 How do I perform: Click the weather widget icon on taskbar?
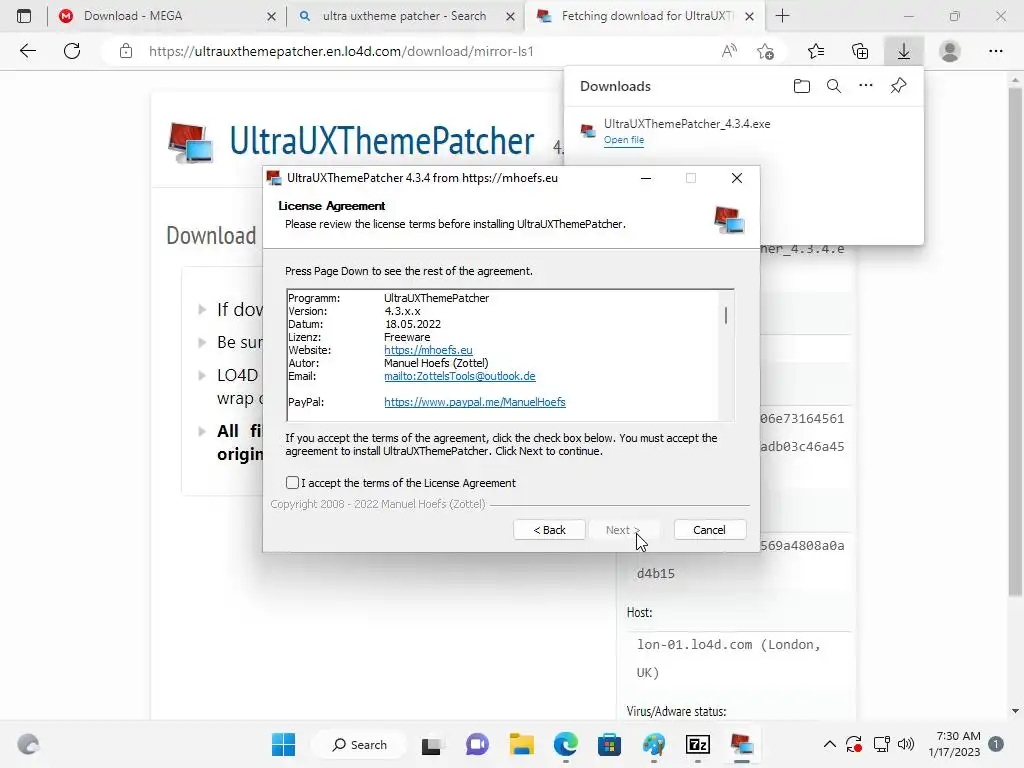click(x=28, y=744)
